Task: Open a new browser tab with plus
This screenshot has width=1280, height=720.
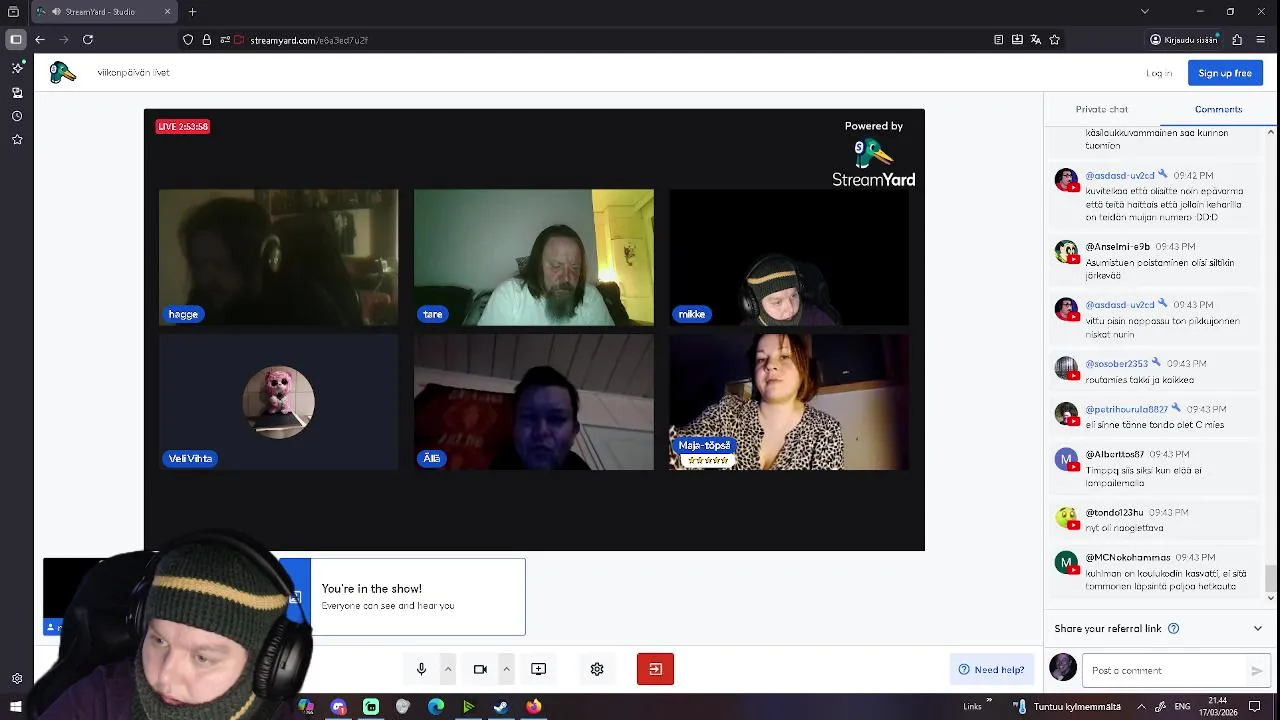Action: [192, 12]
